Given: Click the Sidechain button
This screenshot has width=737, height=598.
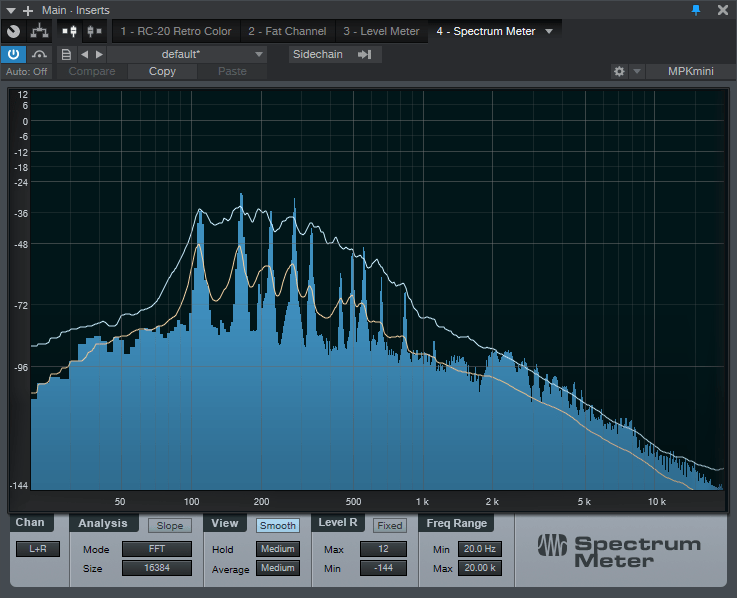Looking at the screenshot, I should pos(331,54).
